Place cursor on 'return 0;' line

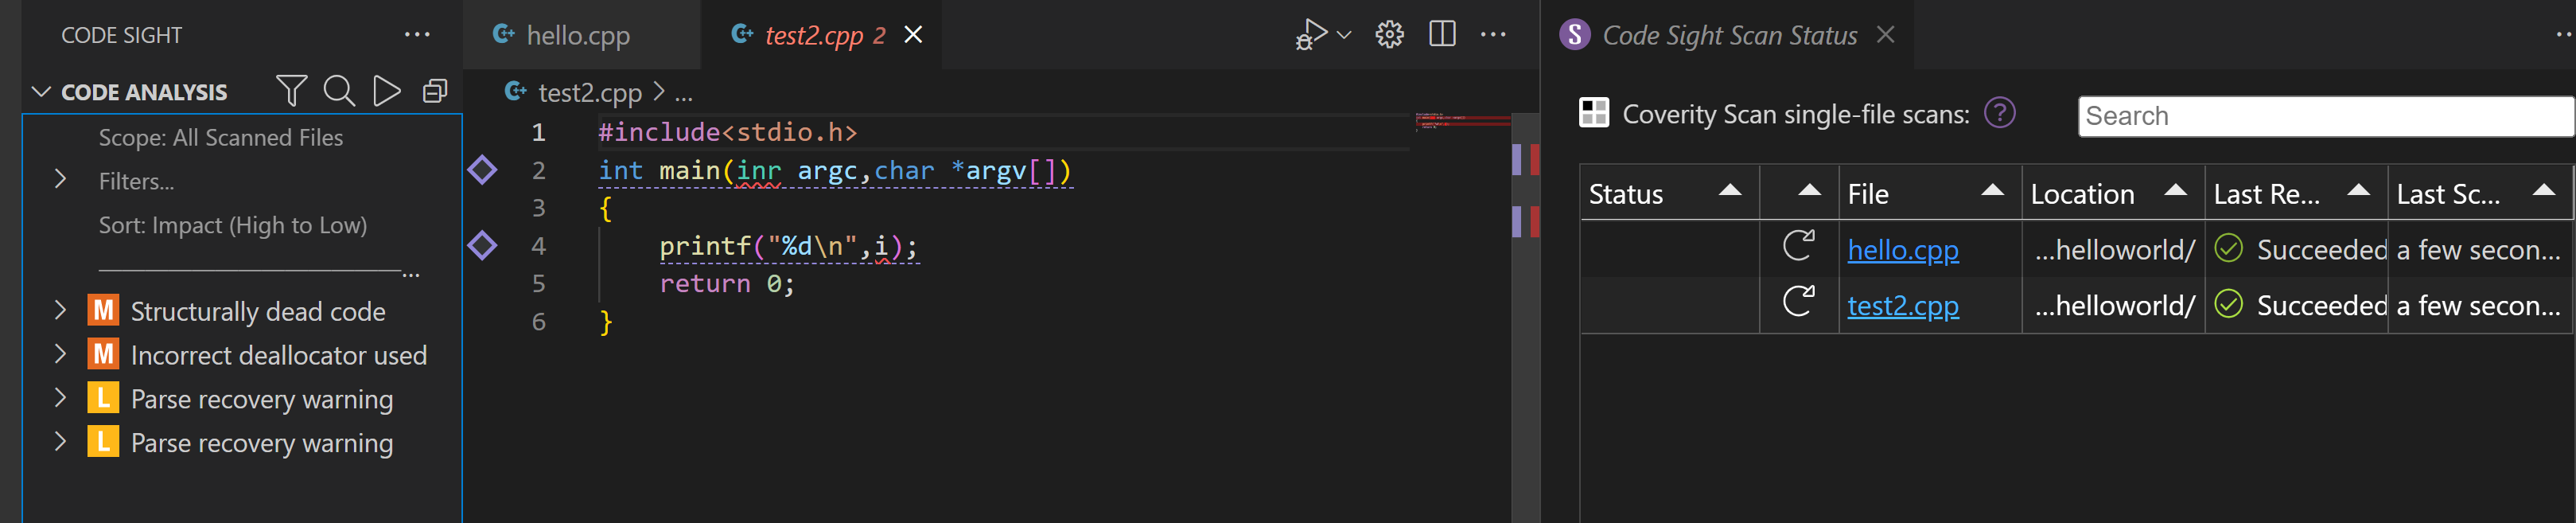727,284
